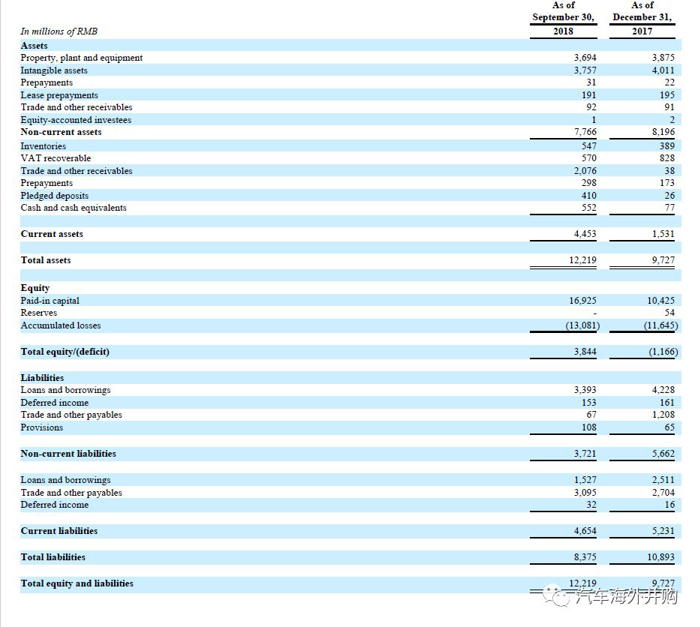Select the 'Inventories' row label

pos(43,146)
